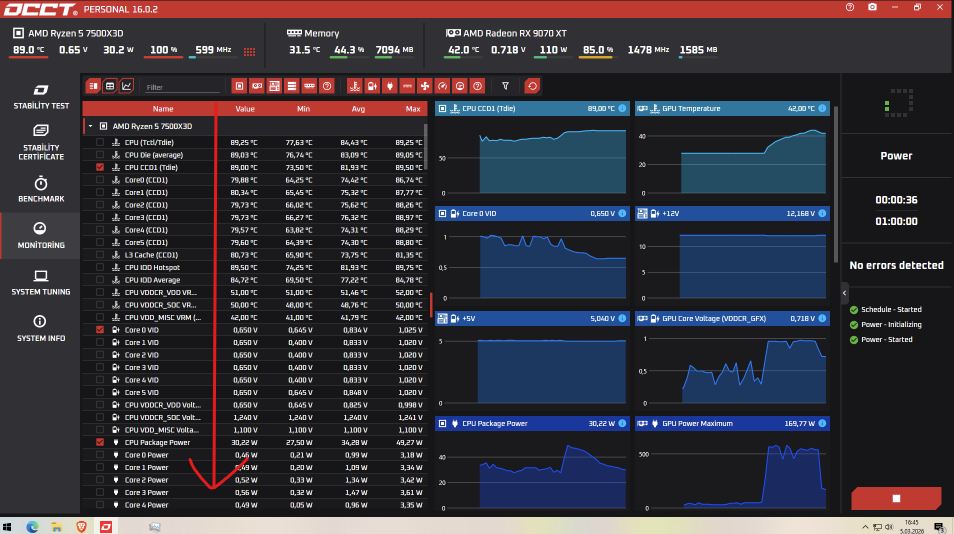Open the Stability Certificate section
954x534 pixels.
click(41, 142)
